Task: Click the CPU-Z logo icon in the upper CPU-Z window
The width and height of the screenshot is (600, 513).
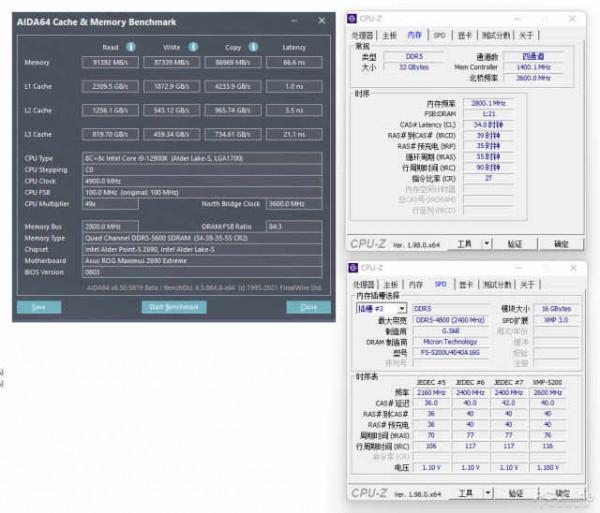Action: click(x=352, y=18)
